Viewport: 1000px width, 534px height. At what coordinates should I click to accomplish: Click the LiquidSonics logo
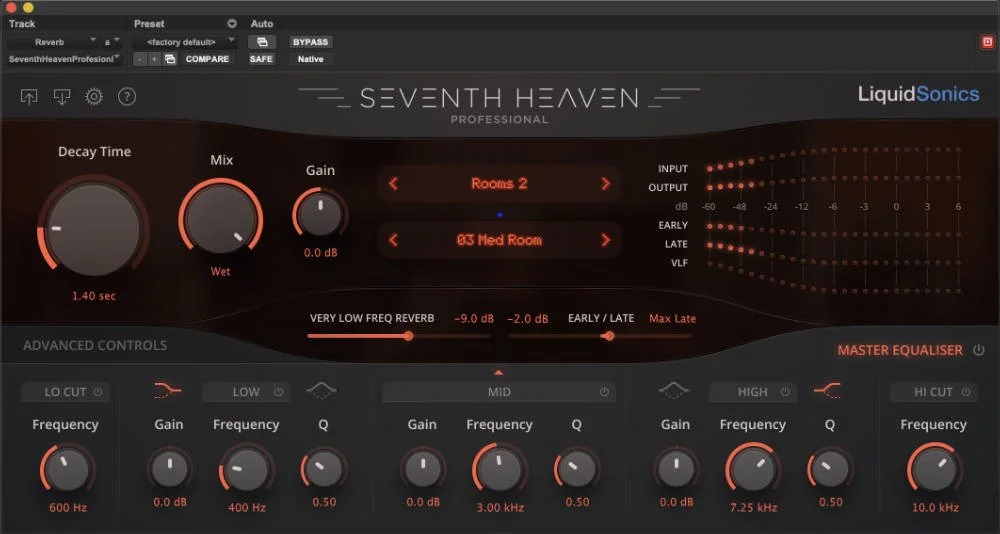[918, 95]
